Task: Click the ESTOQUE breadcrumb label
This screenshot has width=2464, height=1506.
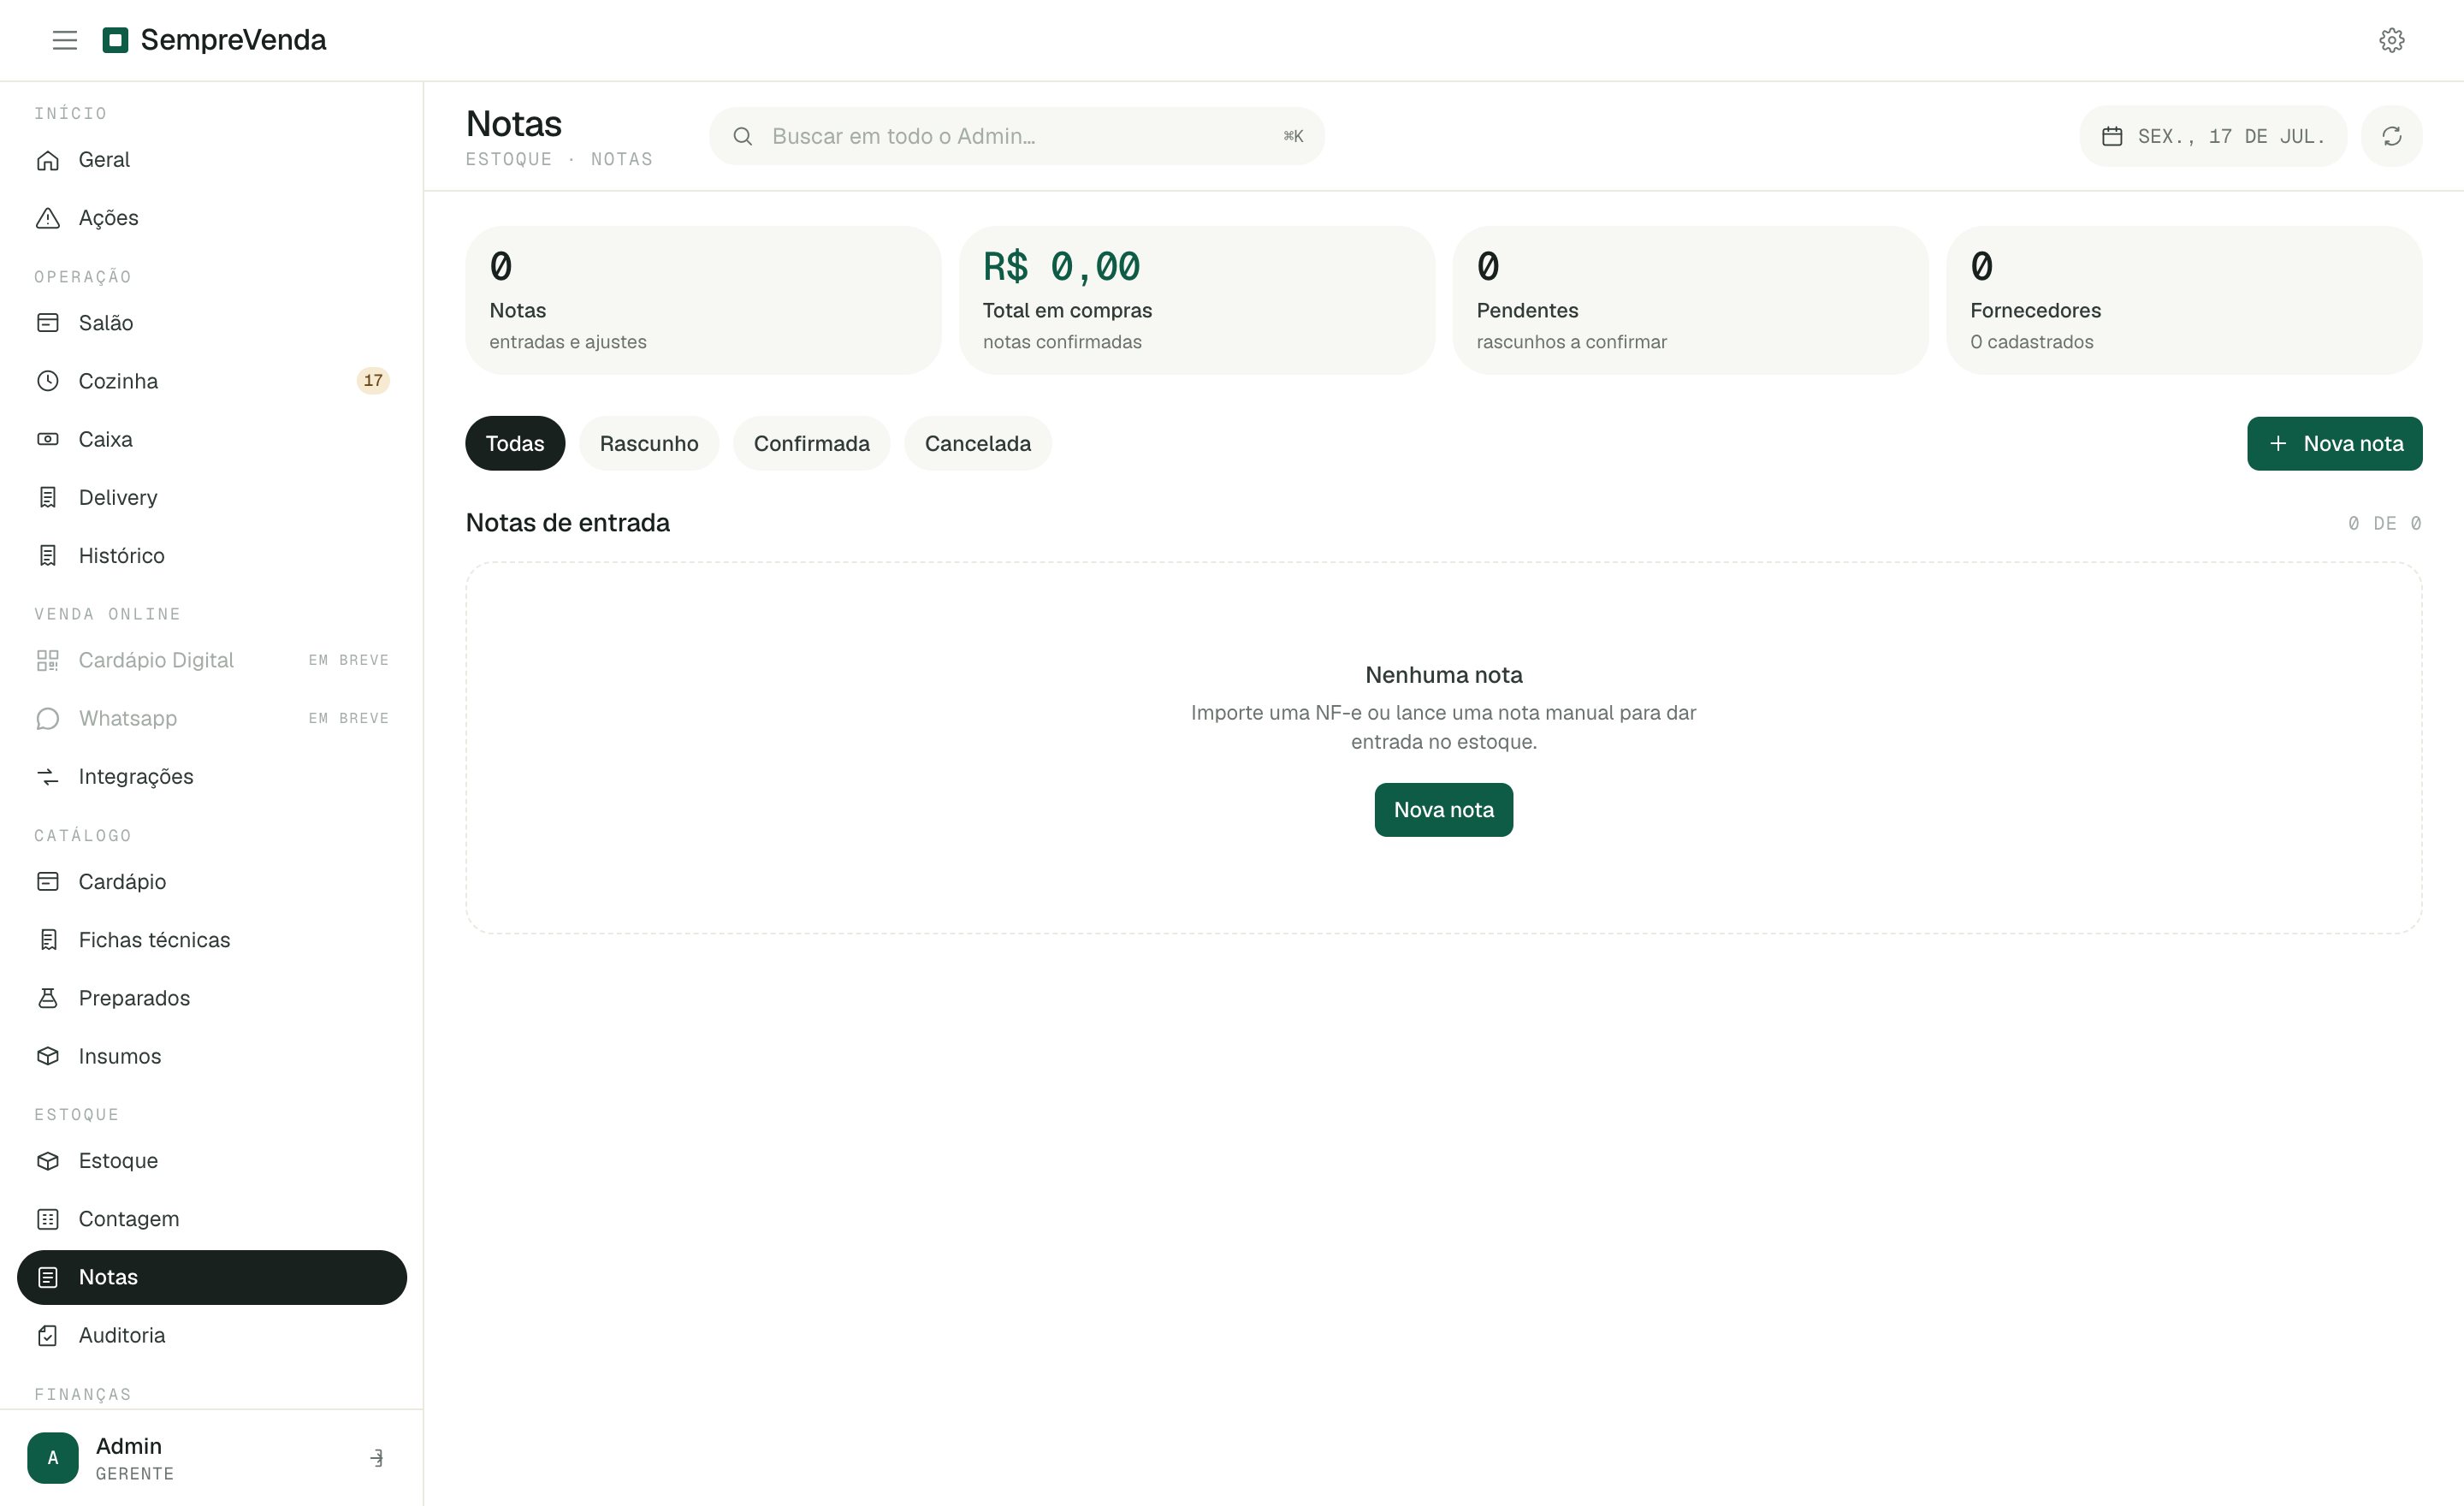Action: tap(508, 159)
